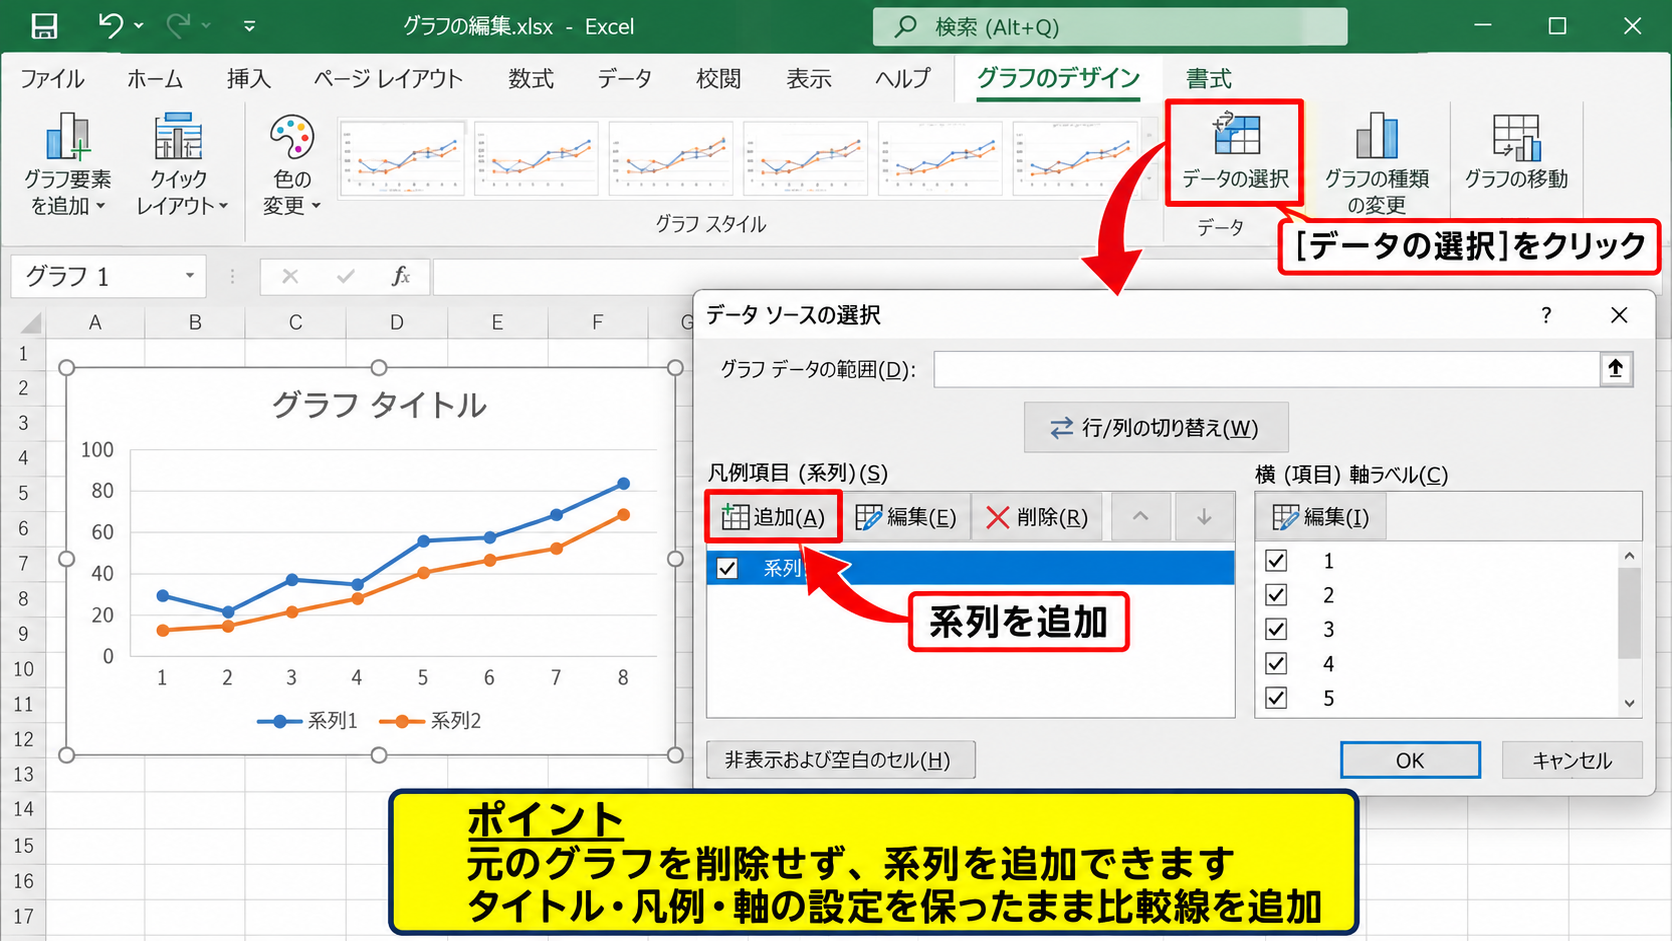Click the Undo arrow icon
The height and width of the screenshot is (941, 1672).
pyautogui.click(x=111, y=25)
